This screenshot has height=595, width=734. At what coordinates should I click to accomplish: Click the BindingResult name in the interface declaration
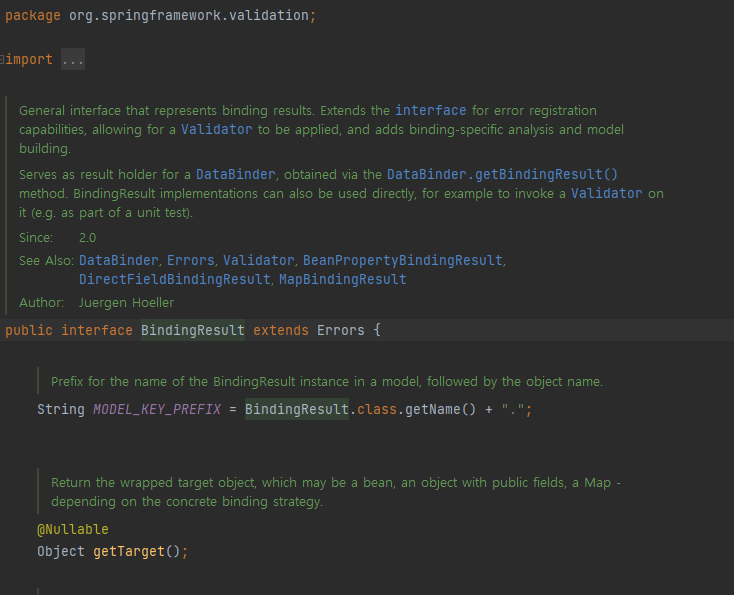[x=193, y=331]
